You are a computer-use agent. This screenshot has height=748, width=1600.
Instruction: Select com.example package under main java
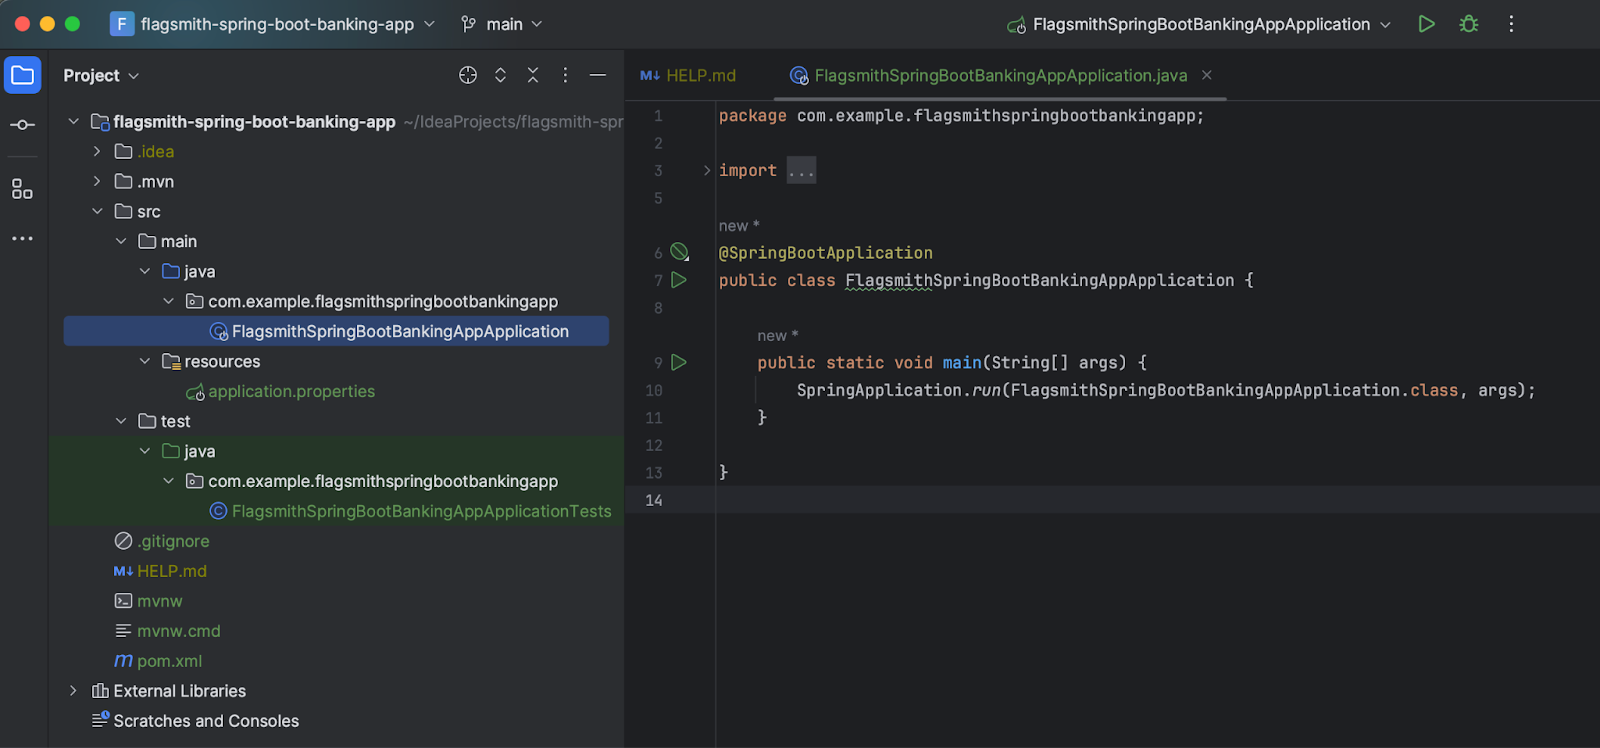pos(383,301)
